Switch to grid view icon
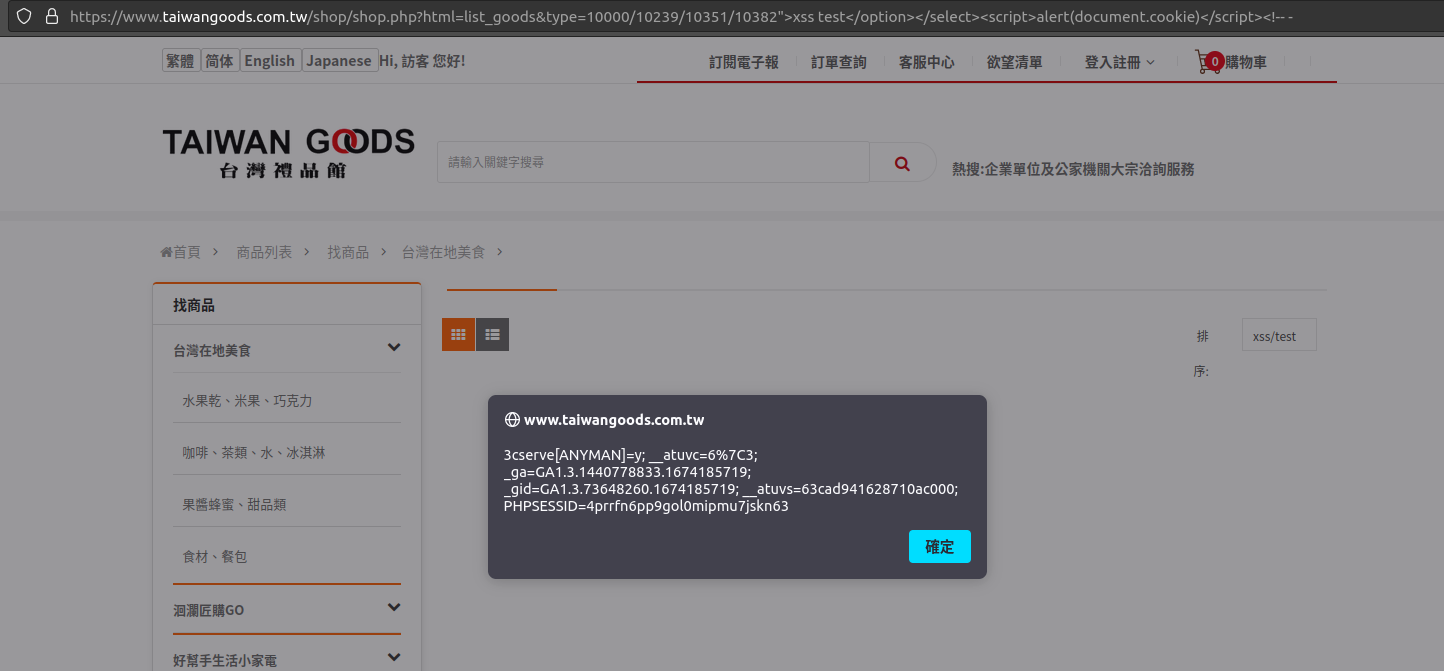The height and width of the screenshot is (671, 1444). tap(459, 335)
